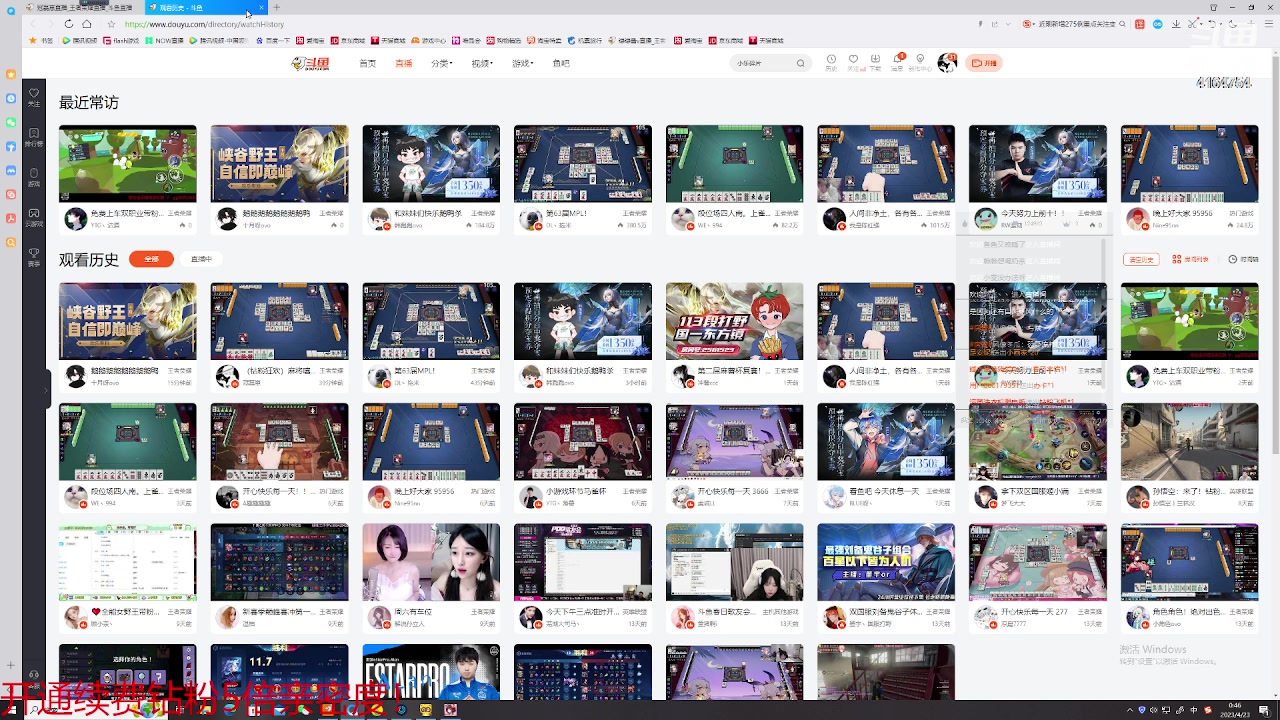Click the Douyu logo in header
Screen dimensions: 1280x720
point(310,63)
